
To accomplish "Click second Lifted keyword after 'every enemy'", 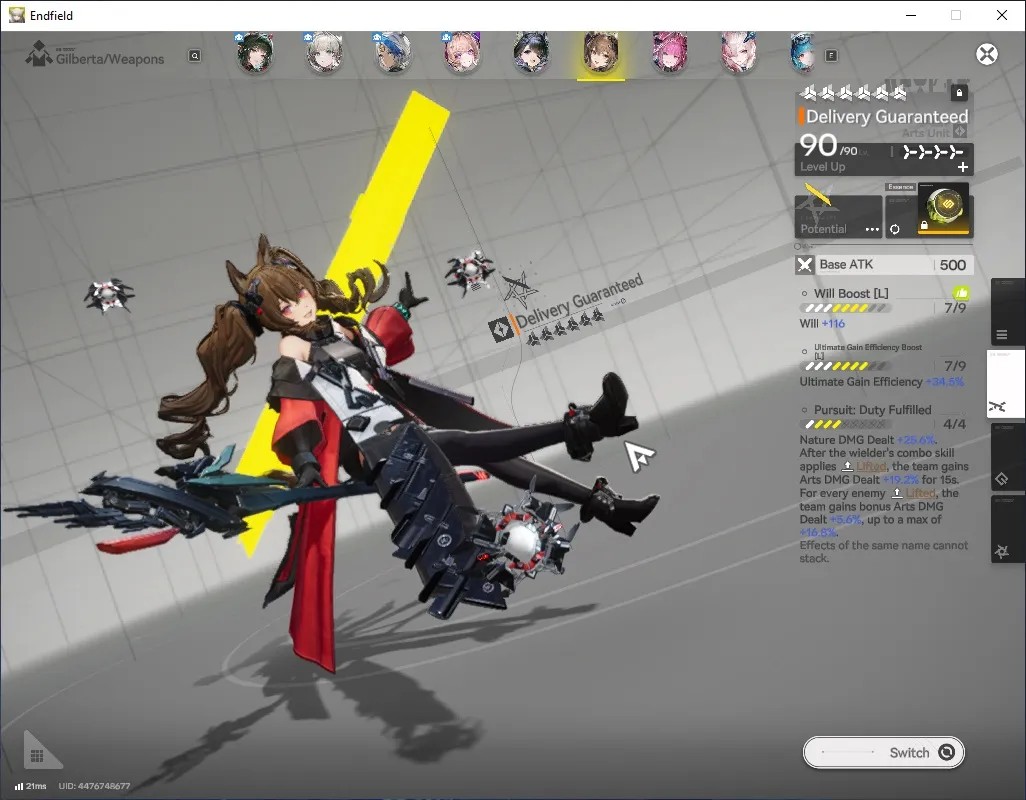I will (921, 493).
